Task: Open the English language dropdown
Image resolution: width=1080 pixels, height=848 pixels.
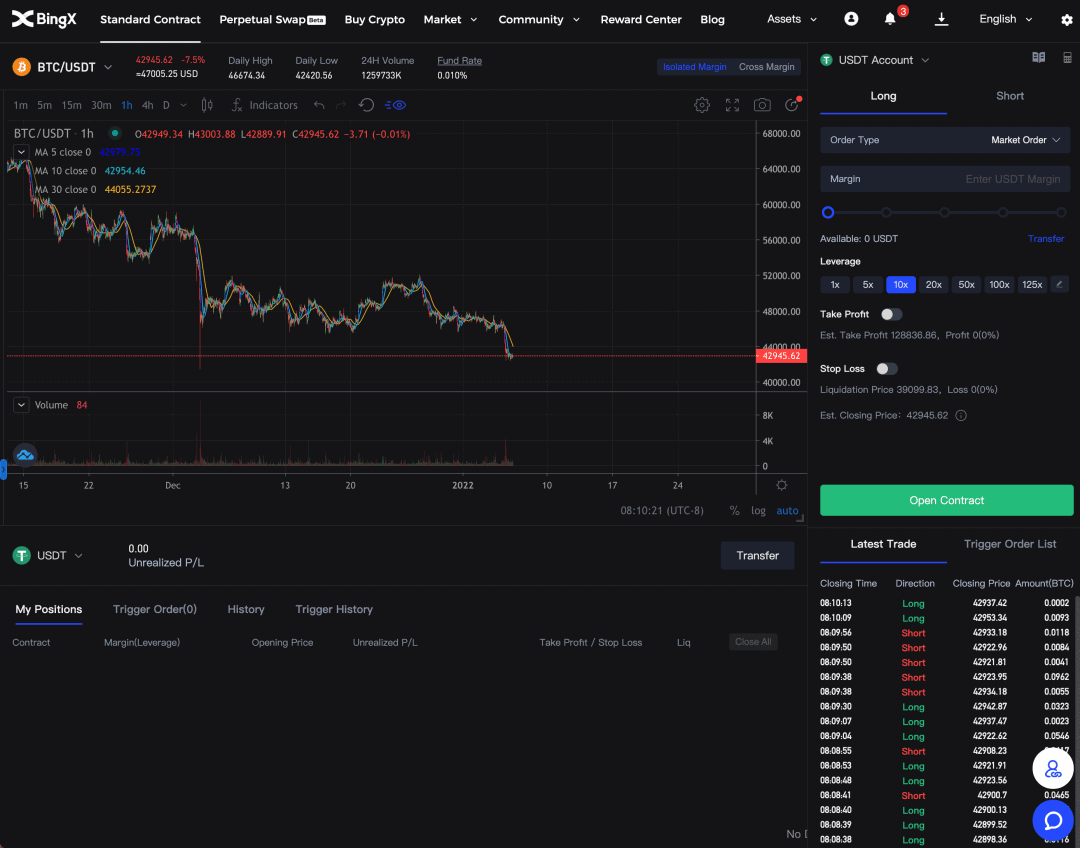Action: coord(1006,19)
